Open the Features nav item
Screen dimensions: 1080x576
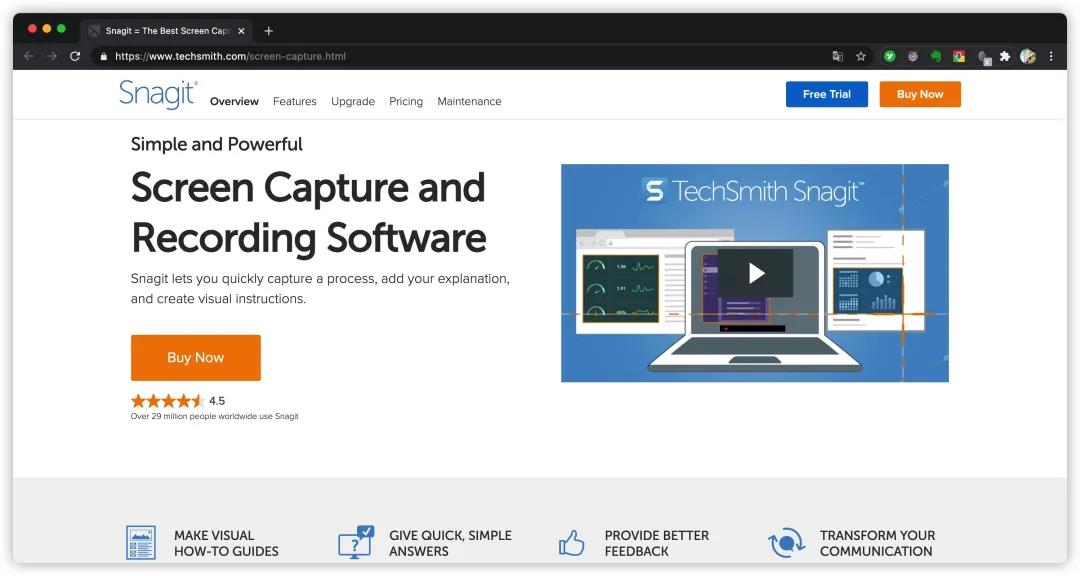295,101
